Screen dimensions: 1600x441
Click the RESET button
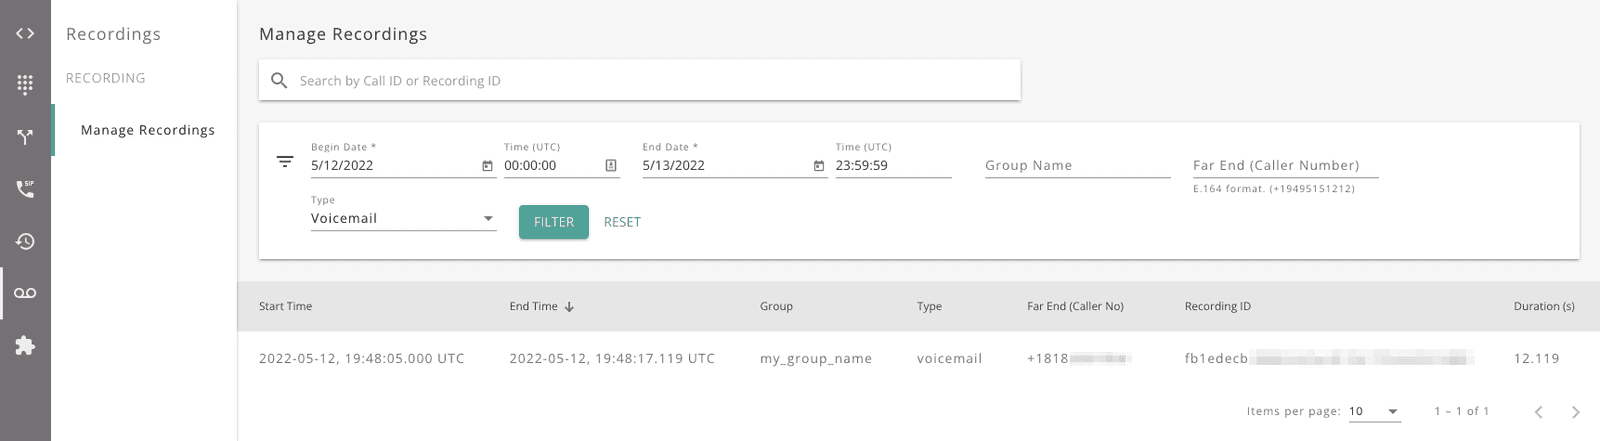tap(622, 222)
